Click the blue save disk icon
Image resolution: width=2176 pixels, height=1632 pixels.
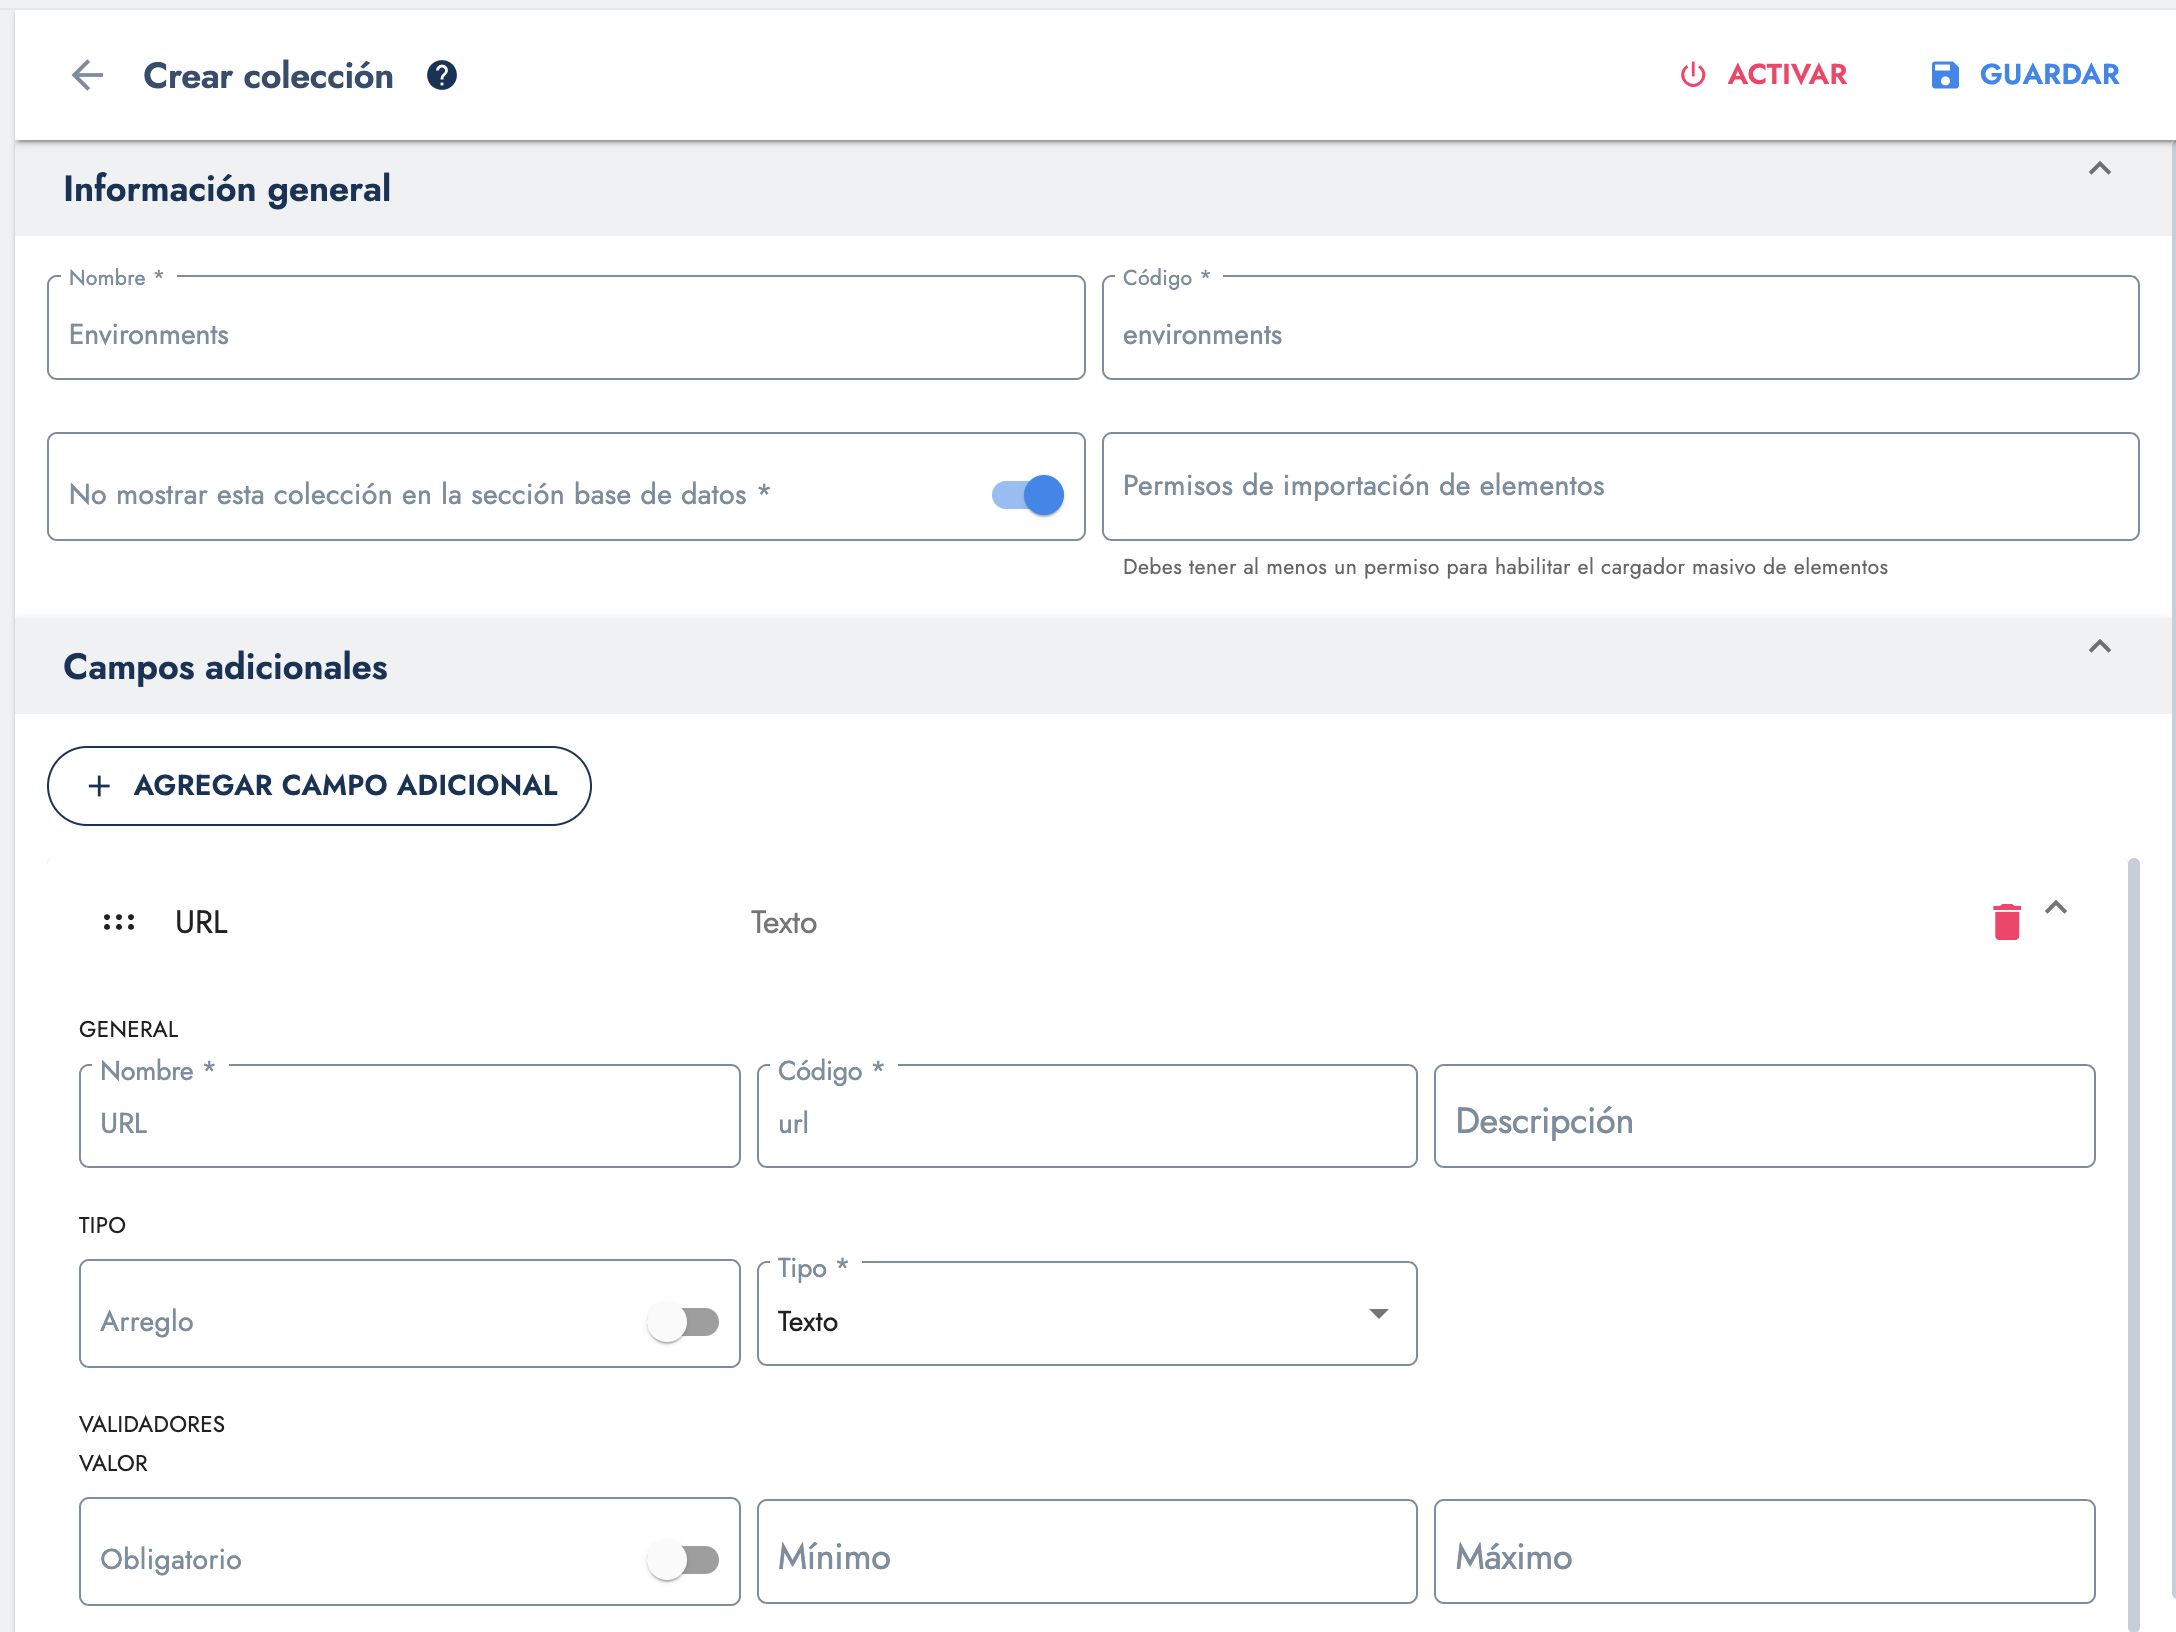(1944, 75)
